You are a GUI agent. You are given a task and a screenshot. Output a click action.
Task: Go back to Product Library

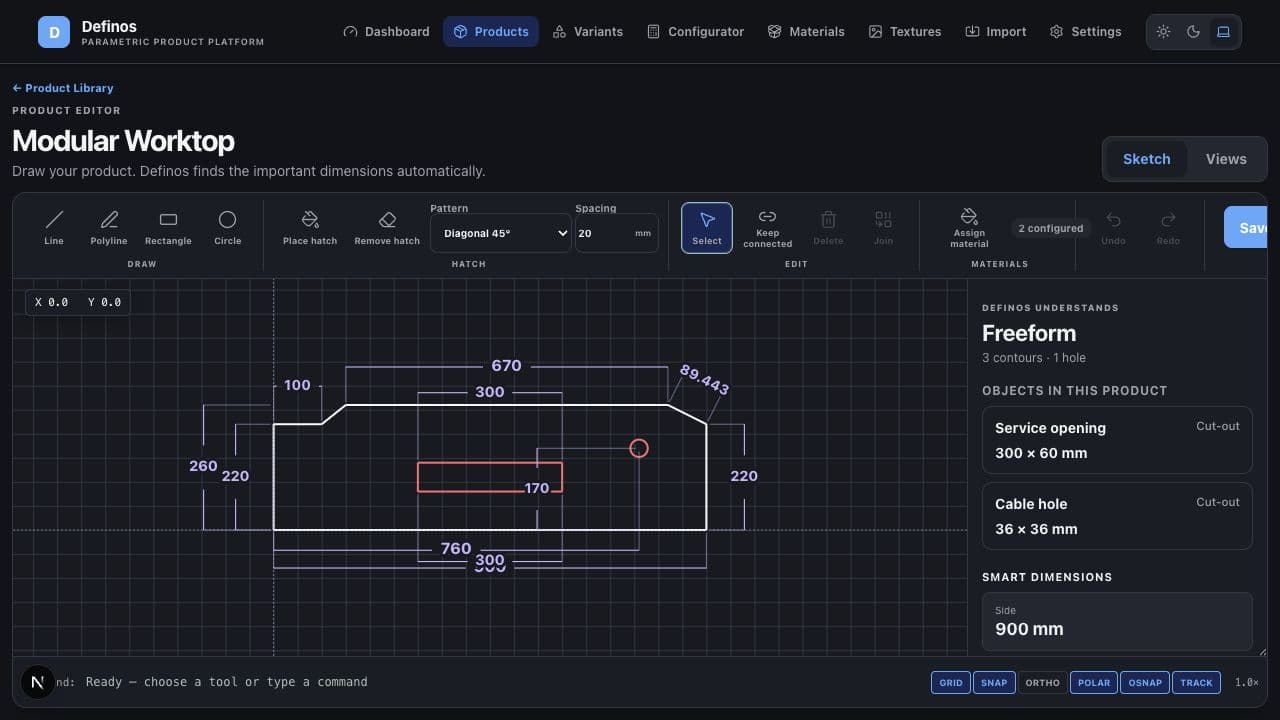click(63, 88)
